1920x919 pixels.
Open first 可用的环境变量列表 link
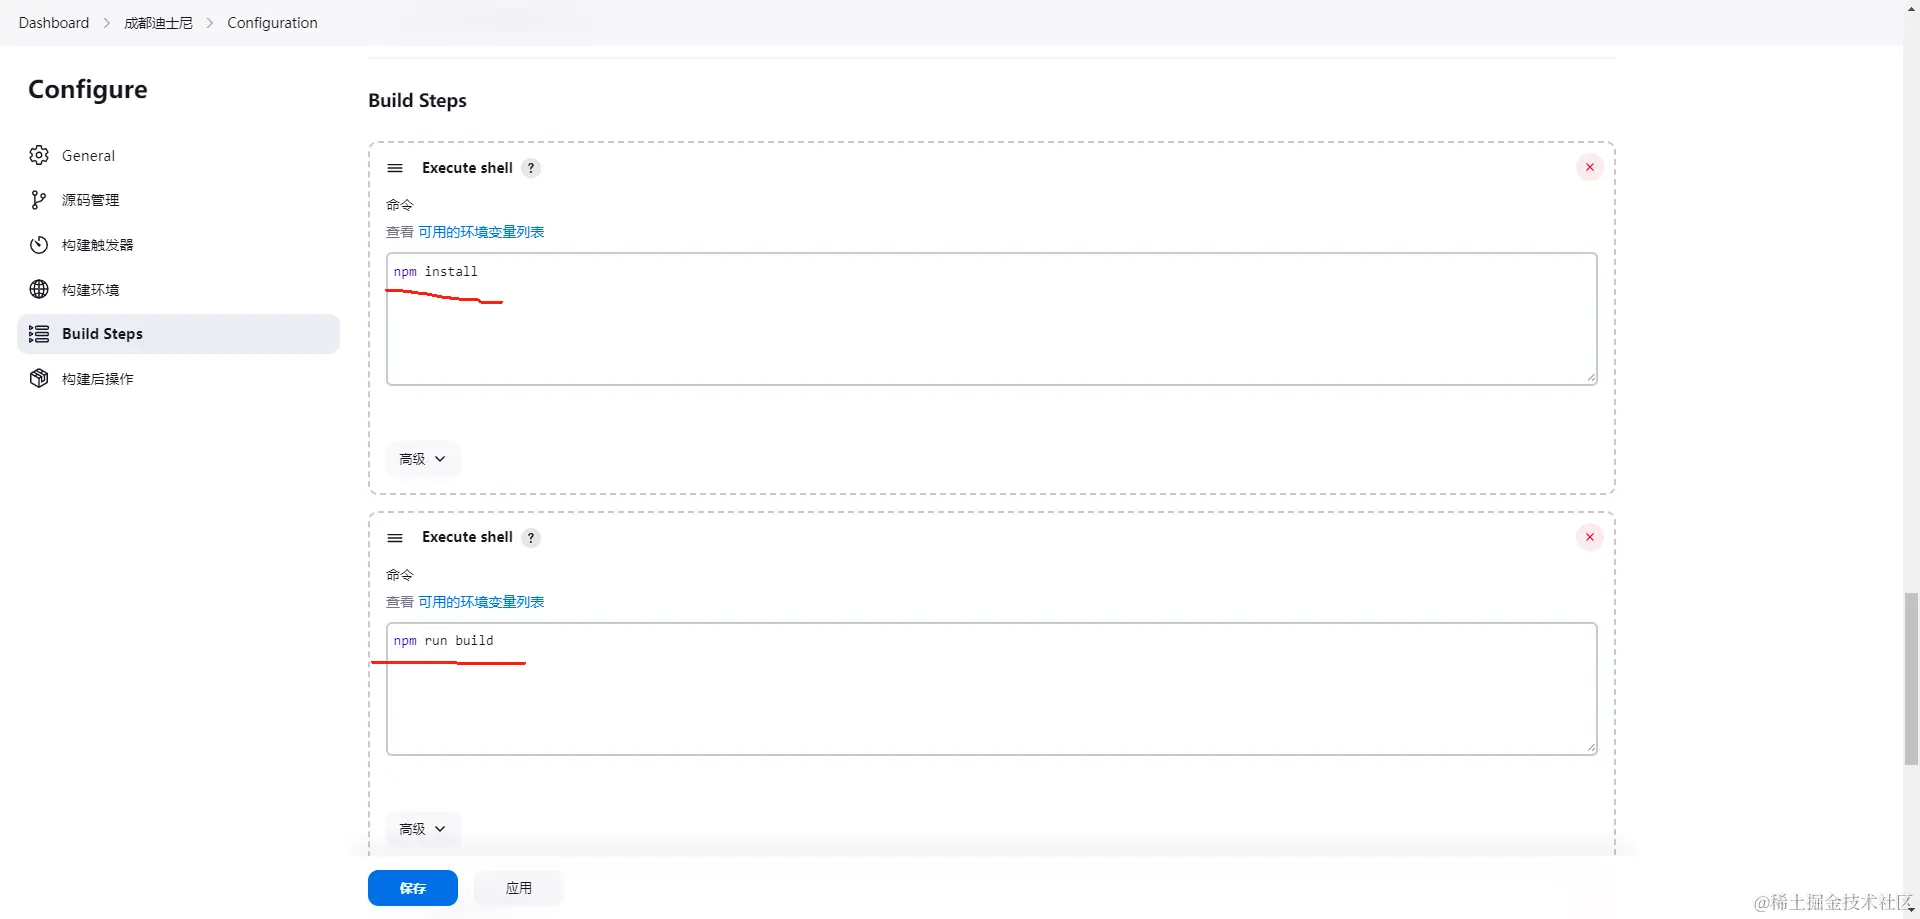(x=481, y=232)
